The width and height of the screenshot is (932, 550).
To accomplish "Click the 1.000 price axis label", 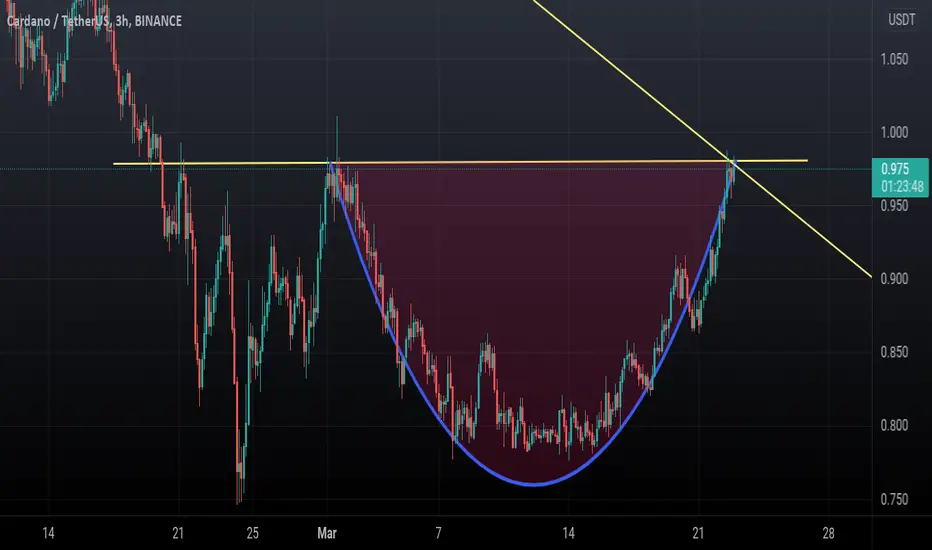I will 894,132.
